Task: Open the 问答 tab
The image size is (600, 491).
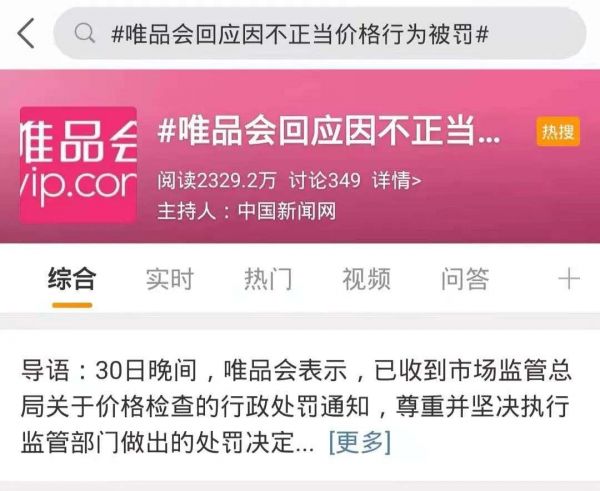Action: pyautogui.click(x=465, y=279)
